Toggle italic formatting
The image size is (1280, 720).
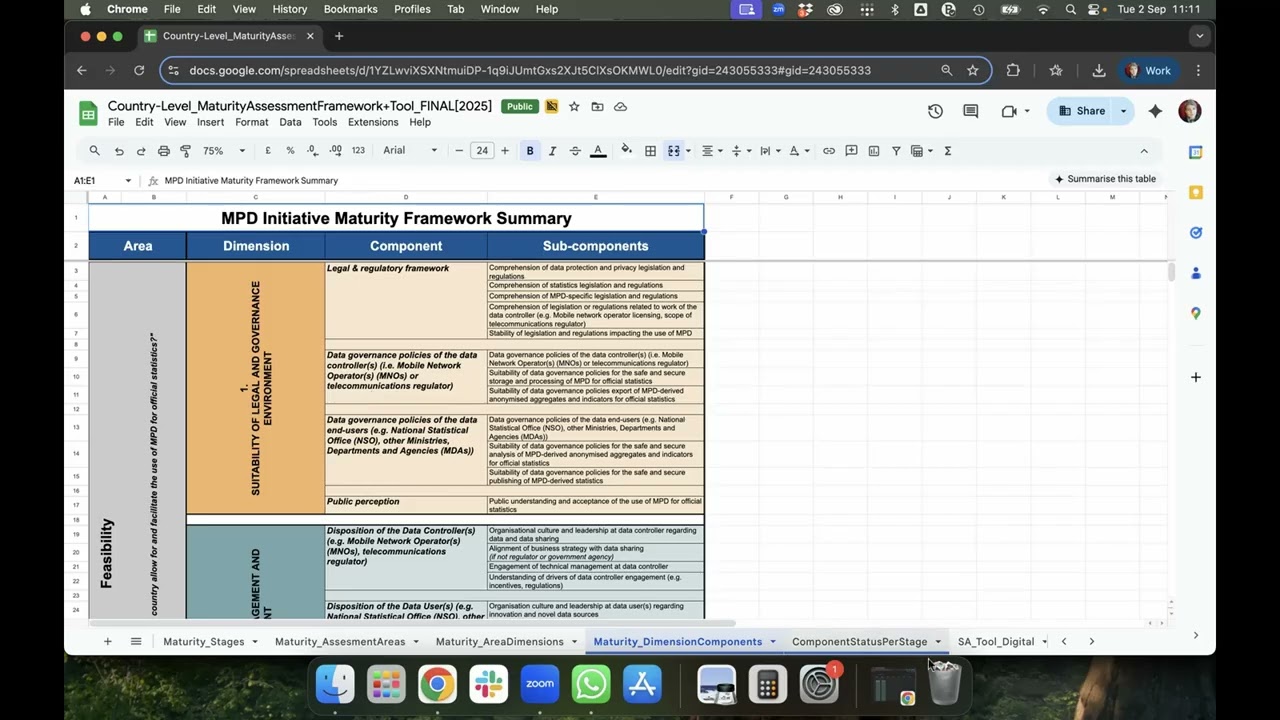tap(552, 151)
